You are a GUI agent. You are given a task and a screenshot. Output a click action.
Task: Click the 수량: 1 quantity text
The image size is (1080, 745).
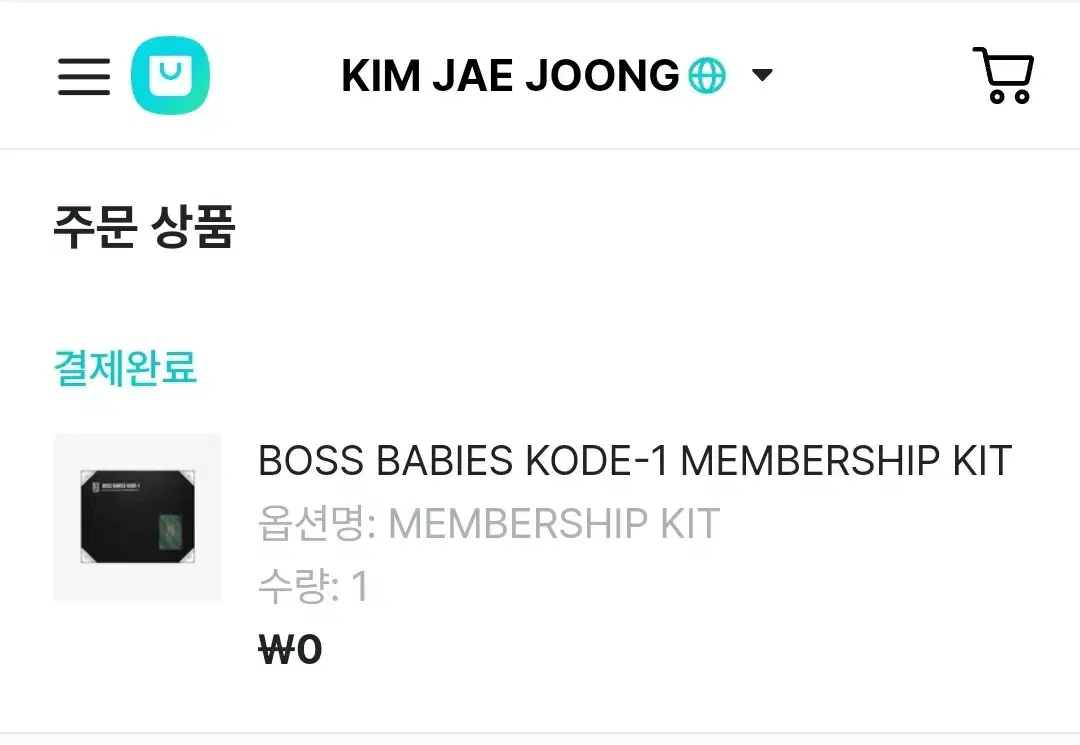[x=313, y=587]
